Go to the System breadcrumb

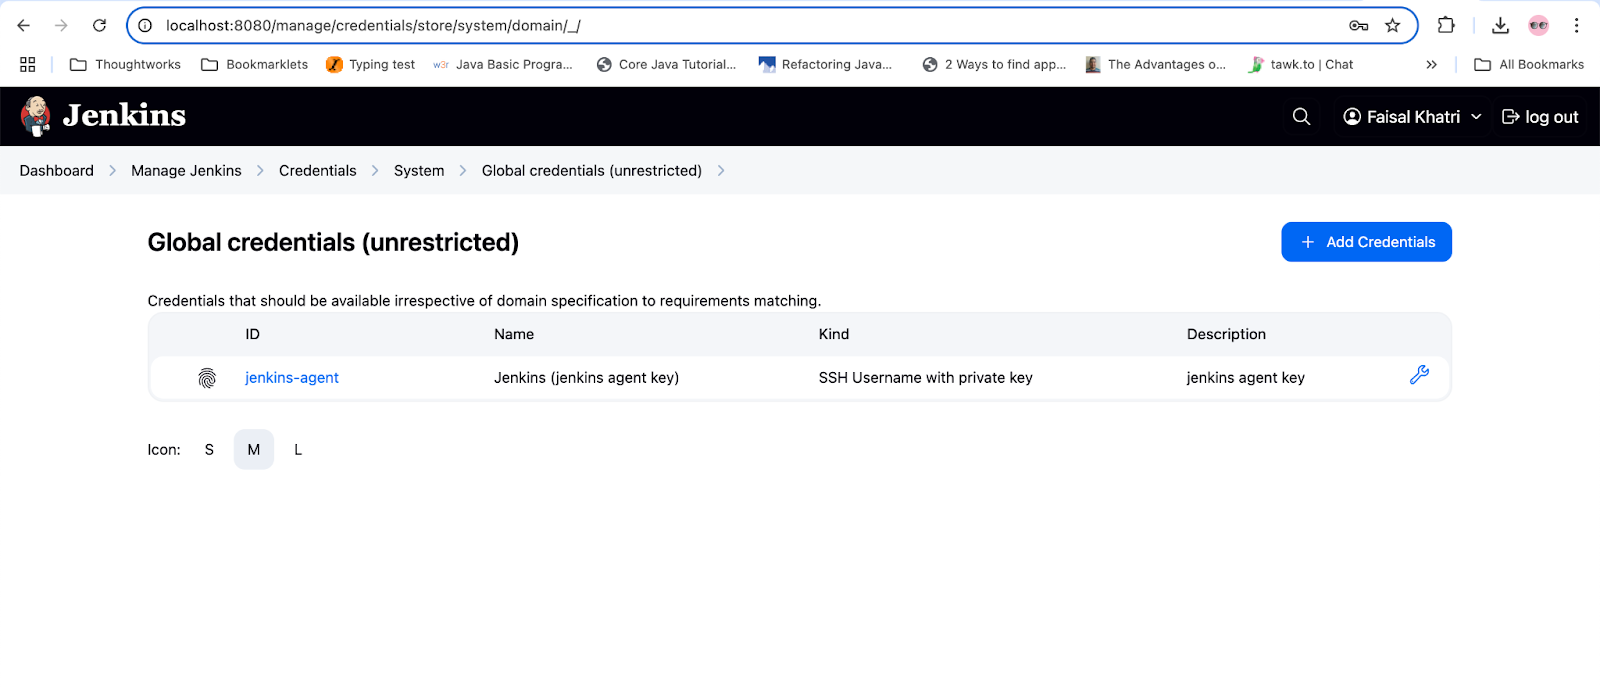point(419,171)
